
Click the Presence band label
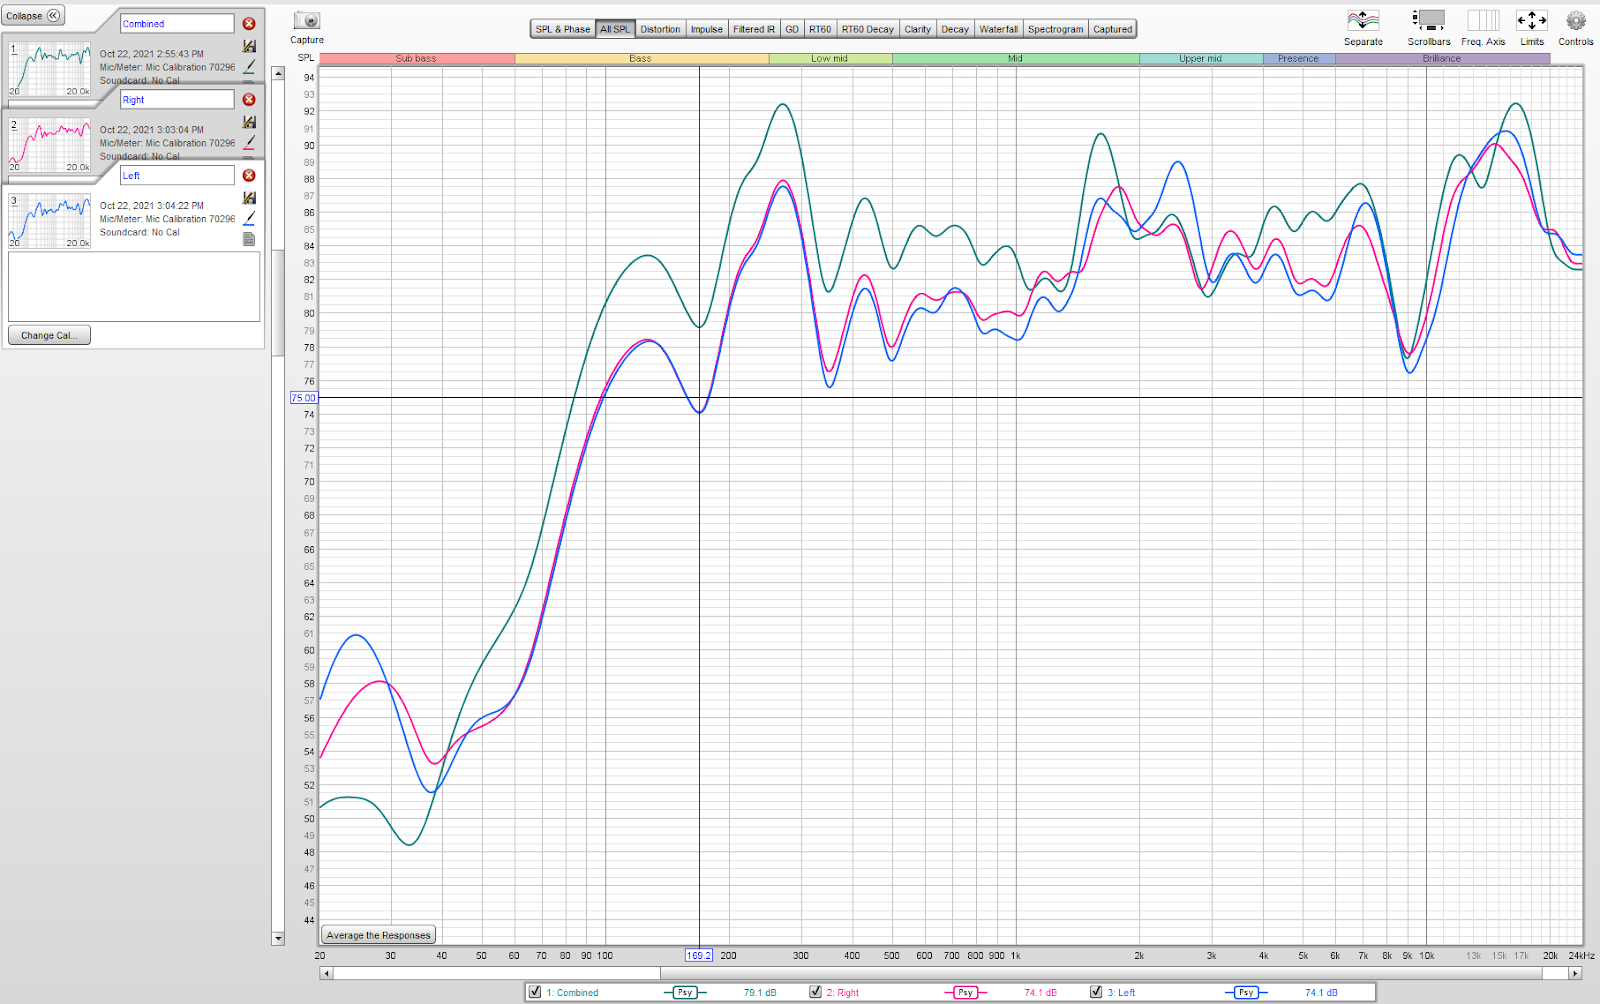pos(1298,59)
